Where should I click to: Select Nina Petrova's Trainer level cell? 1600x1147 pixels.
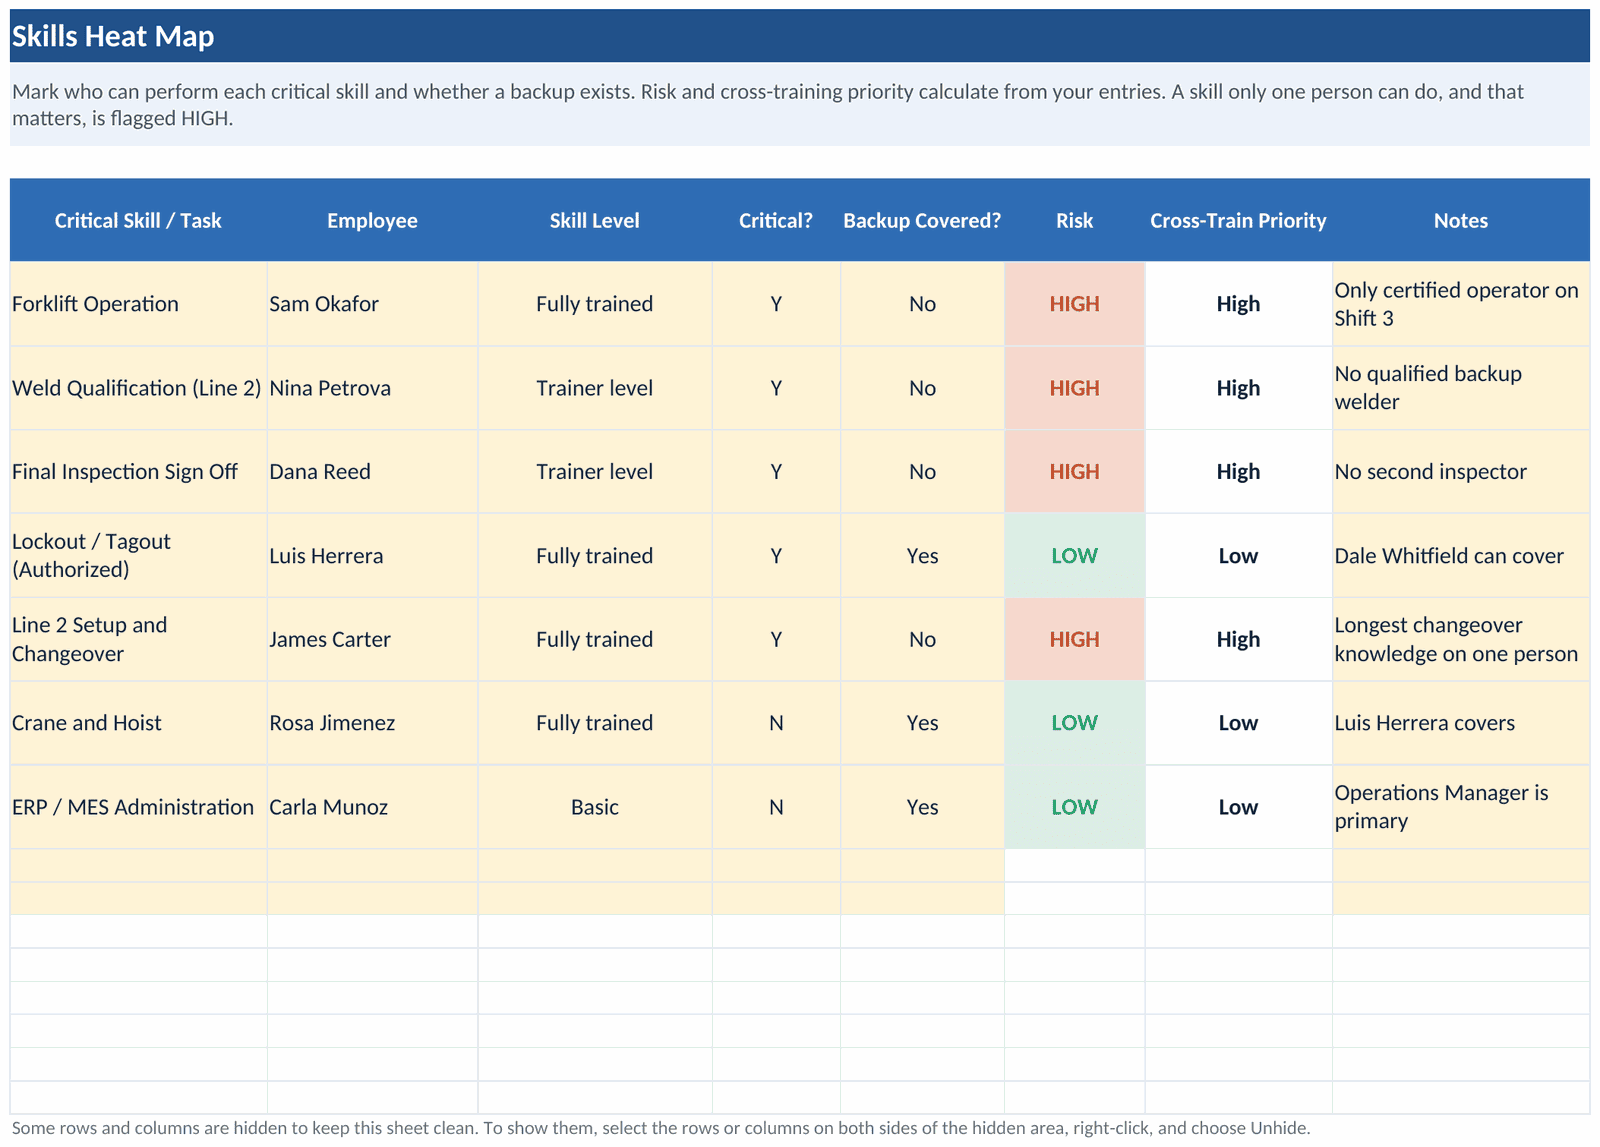coord(595,388)
